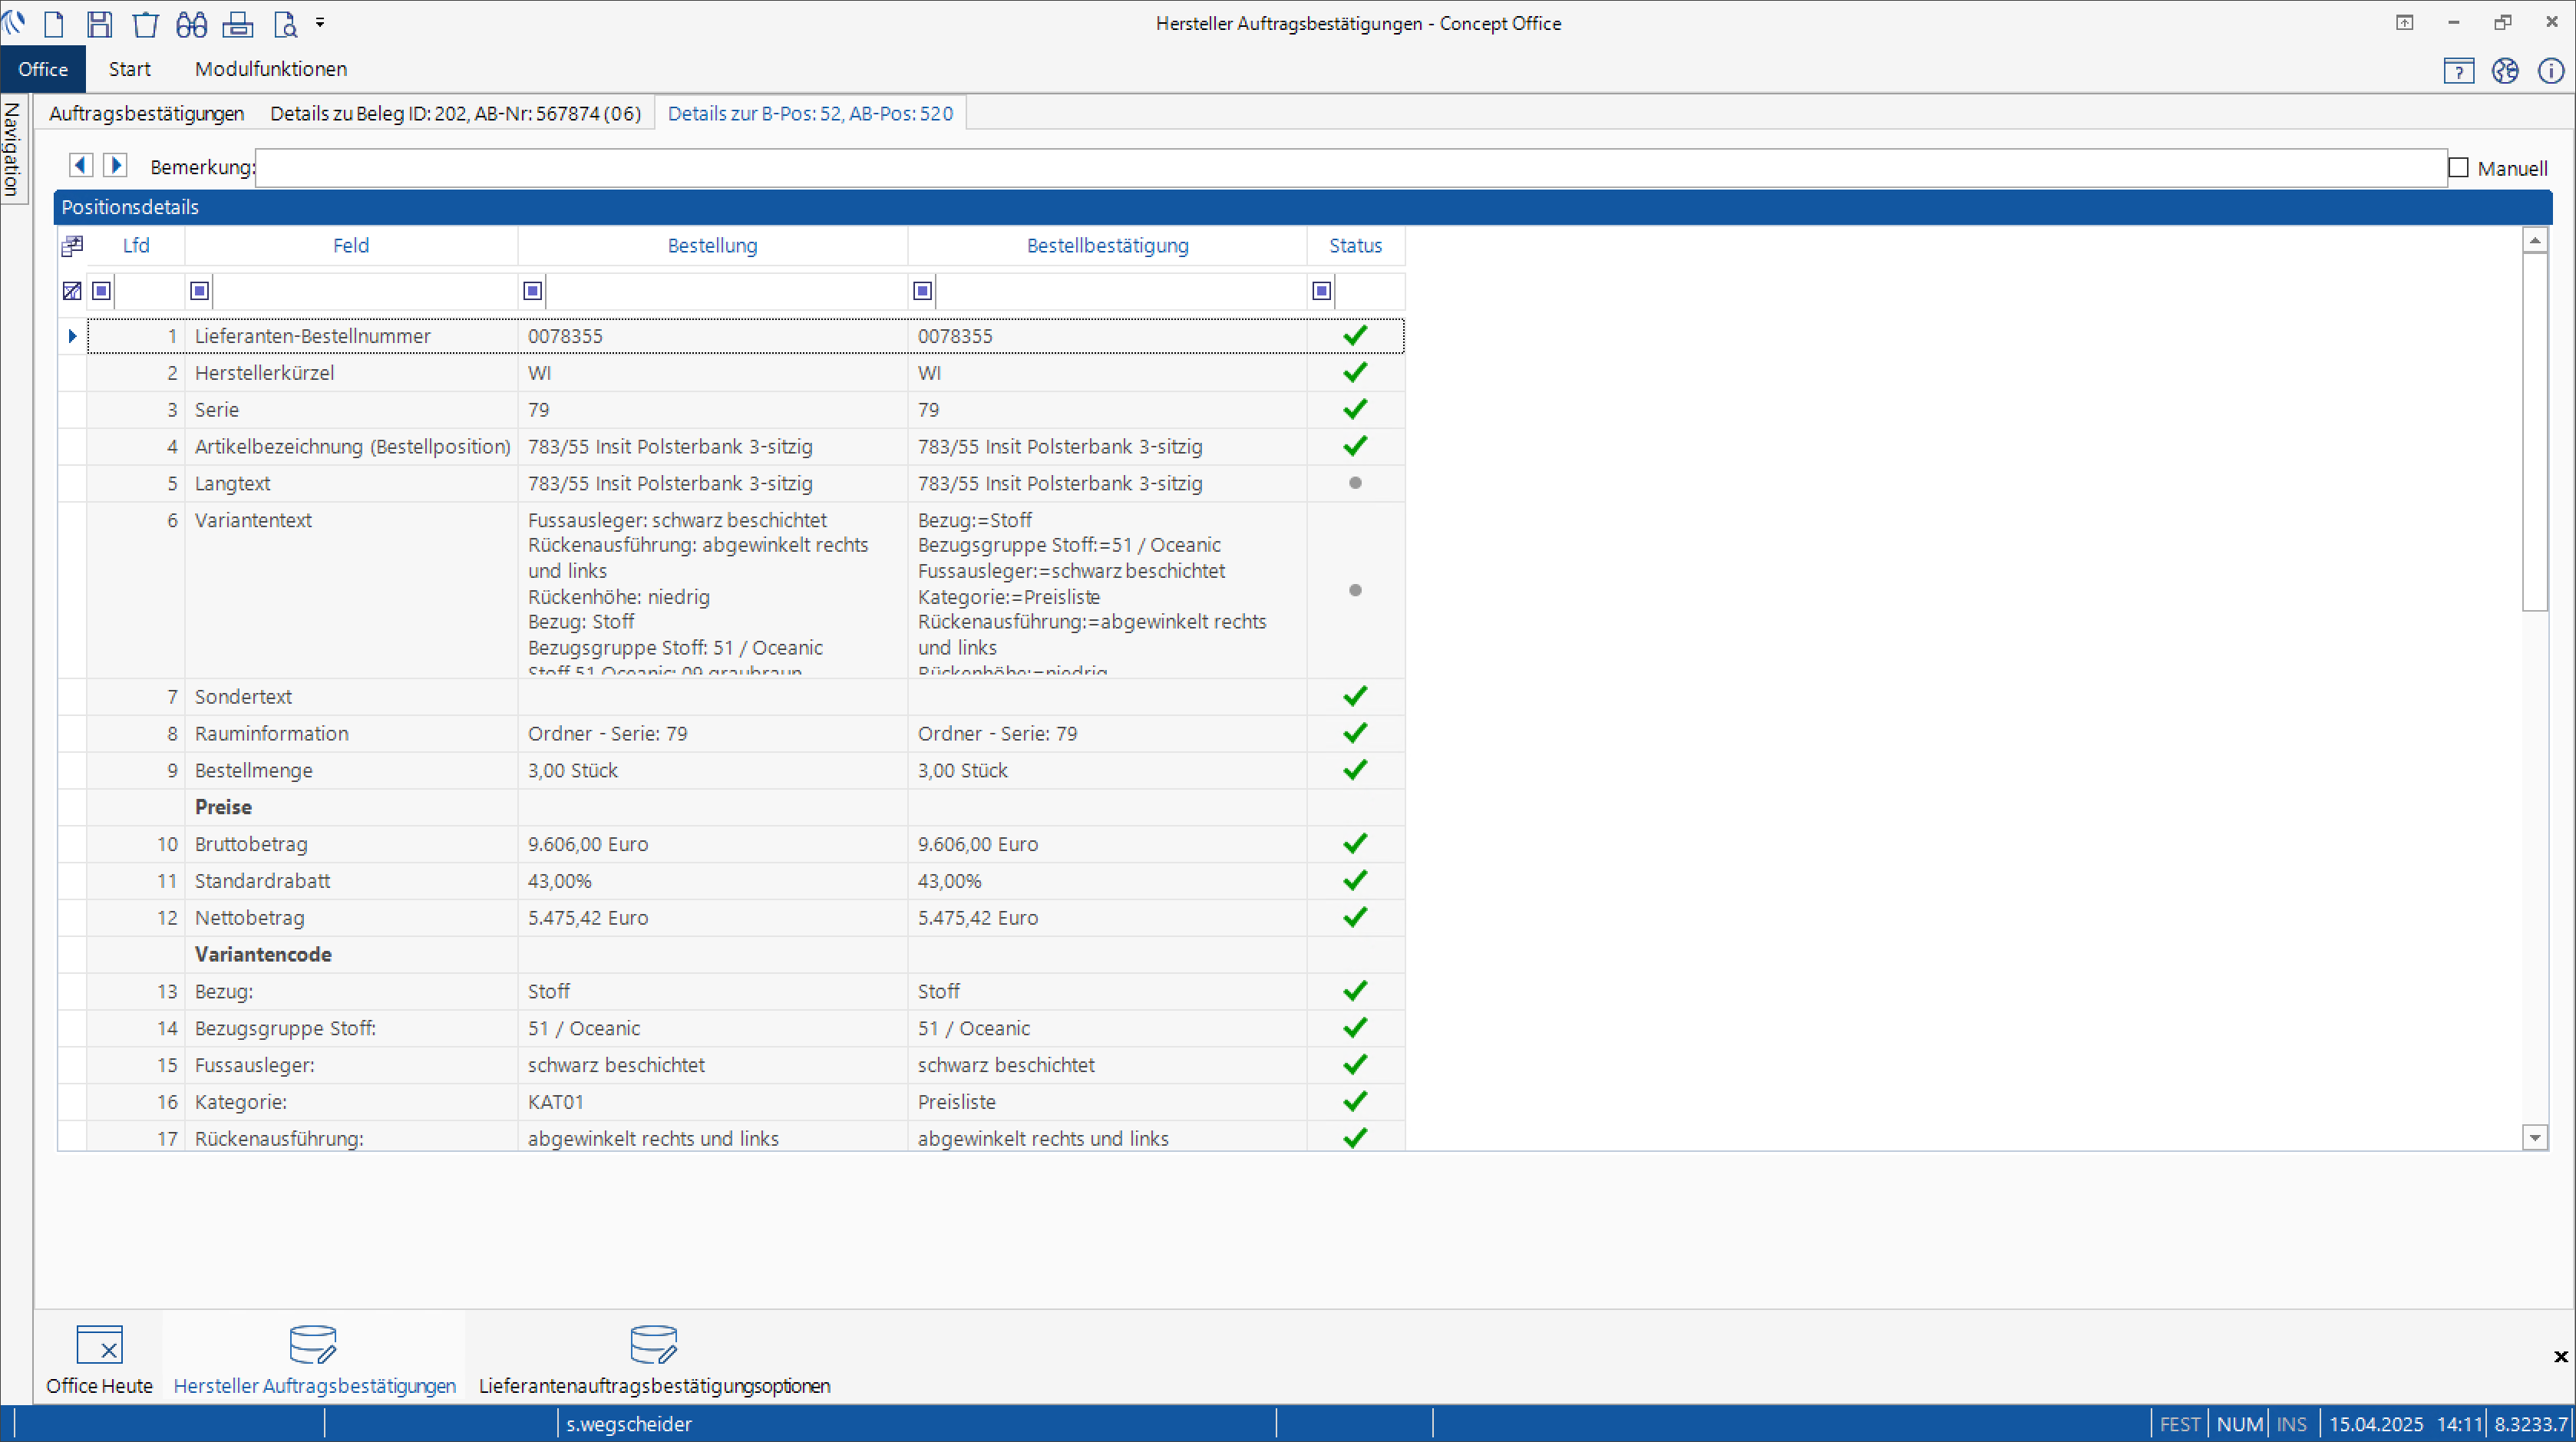Enable the Manuell checkbox
Image resolution: width=2576 pixels, height=1442 pixels.
tap(2460, 167)
